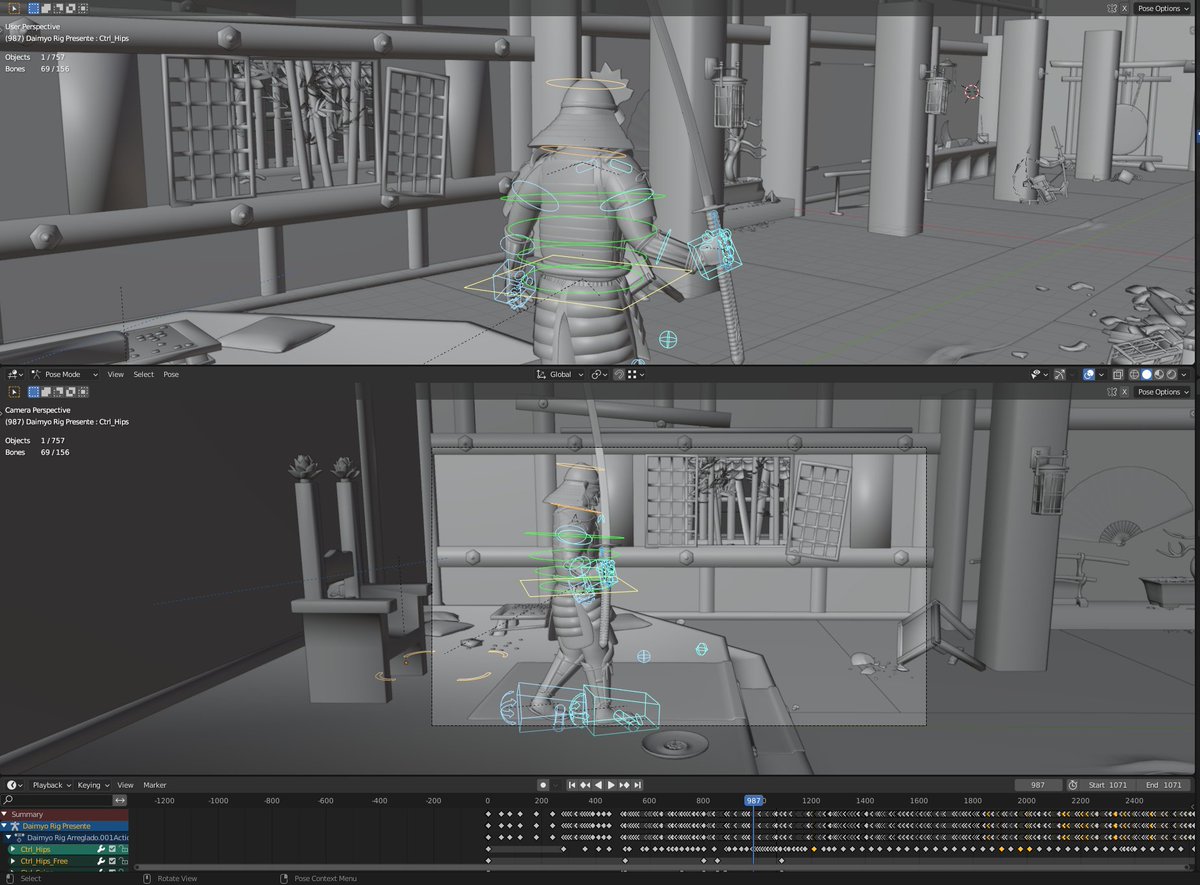Collapse the Daimyo Rig Presente channel
Viewport: 1200px width, 885px height.
point(5,826)
